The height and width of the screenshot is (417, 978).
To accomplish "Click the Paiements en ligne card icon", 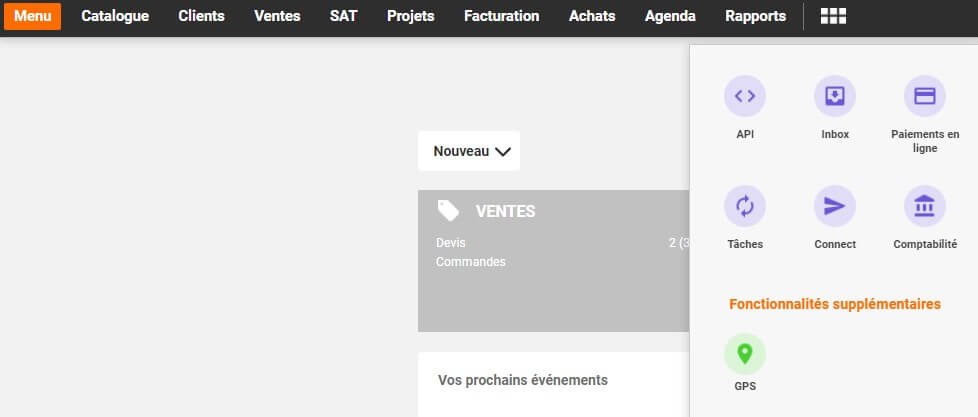I will click(x=924, y=97).
